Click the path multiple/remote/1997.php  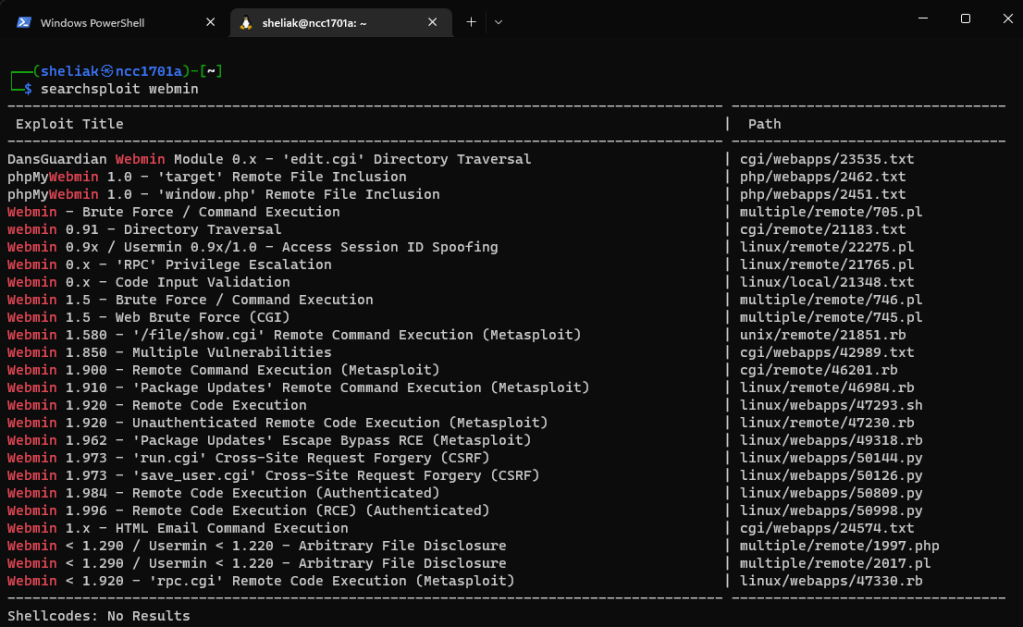838,546
